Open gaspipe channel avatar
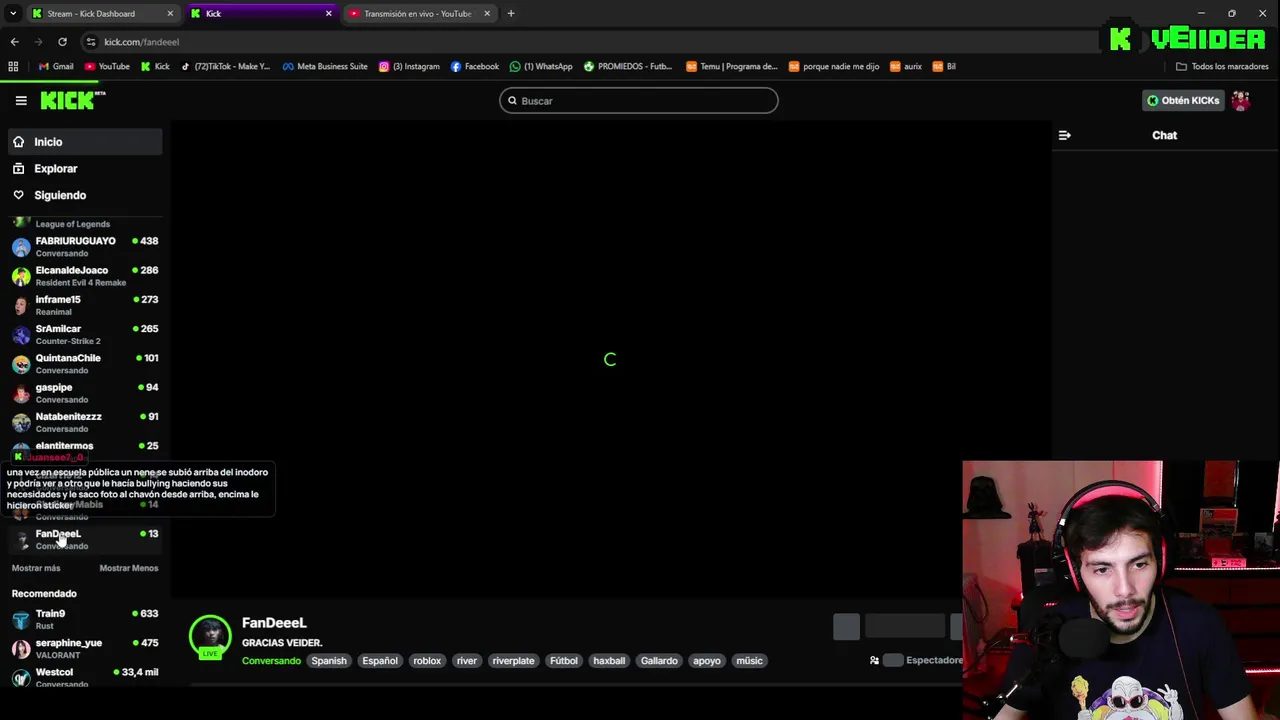The image size is (1280, 720). click(21, 393)
